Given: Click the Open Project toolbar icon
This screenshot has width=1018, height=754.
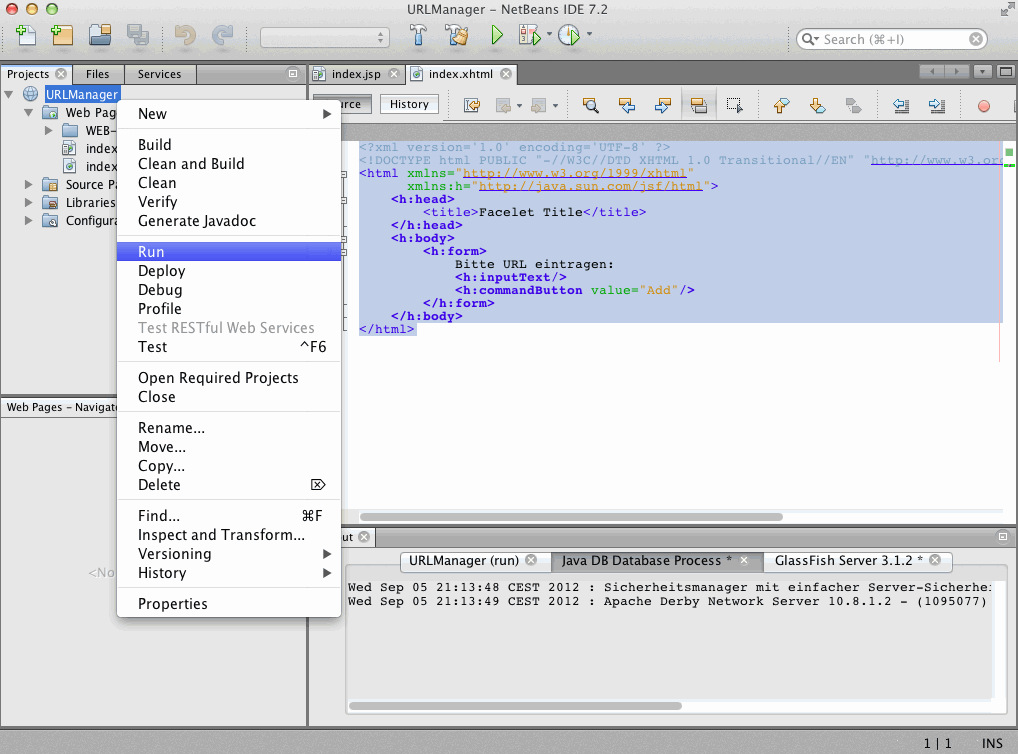Looking at the screenshot, I should (100, 37).
